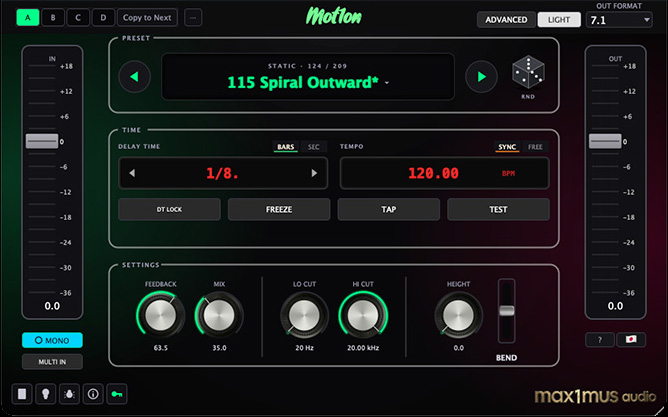Click the FEEDBACK knob

161,316
